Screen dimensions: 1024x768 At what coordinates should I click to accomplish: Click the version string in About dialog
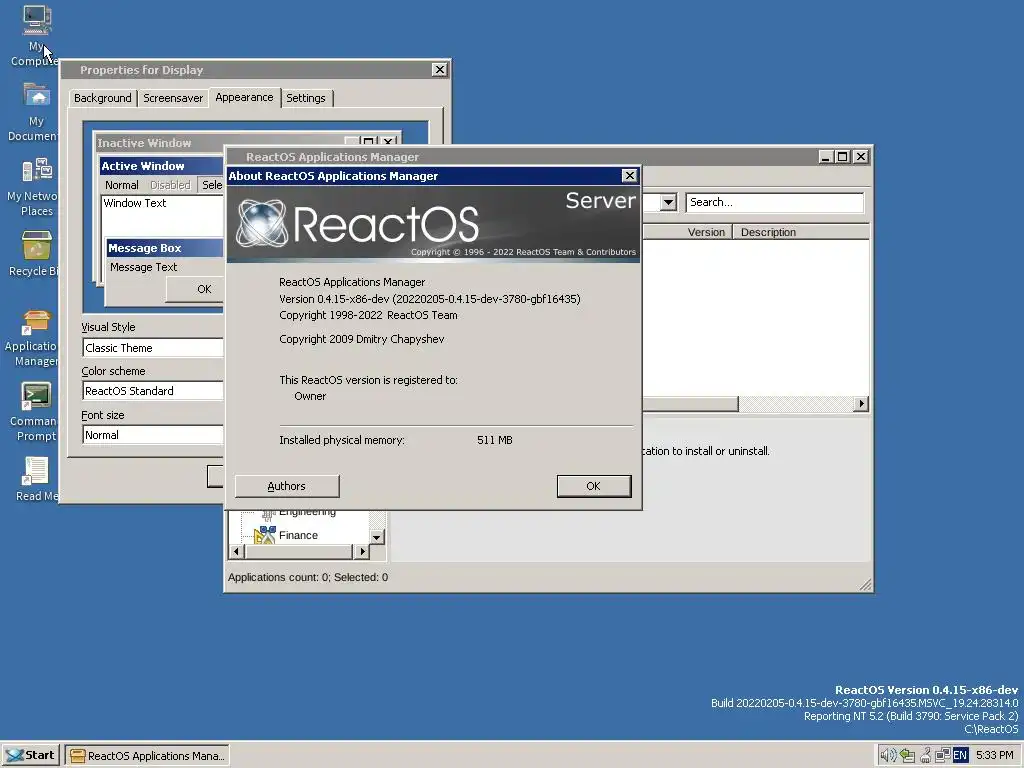[430, 299]
